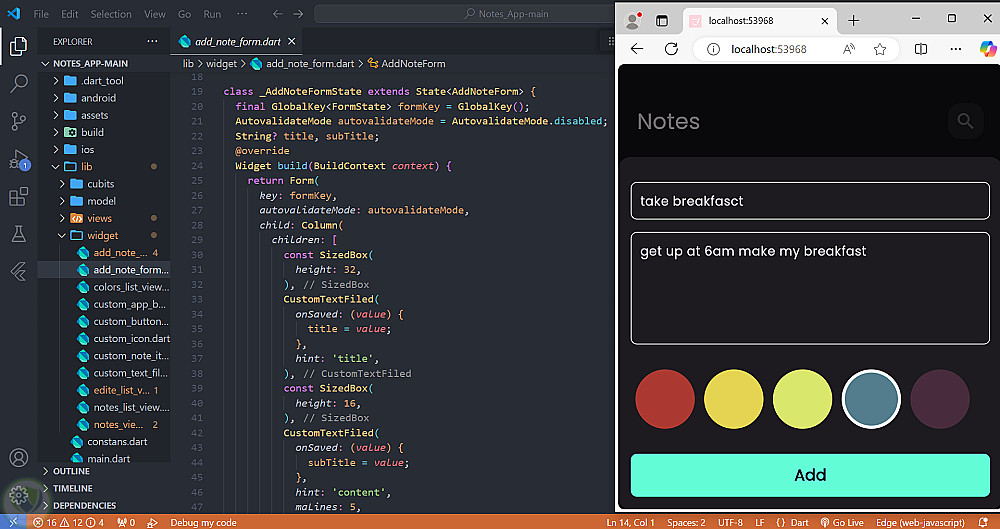Viewport: 1000px width, 529px height.
Task: Open the Source Control view
Action: pos(18,121)
